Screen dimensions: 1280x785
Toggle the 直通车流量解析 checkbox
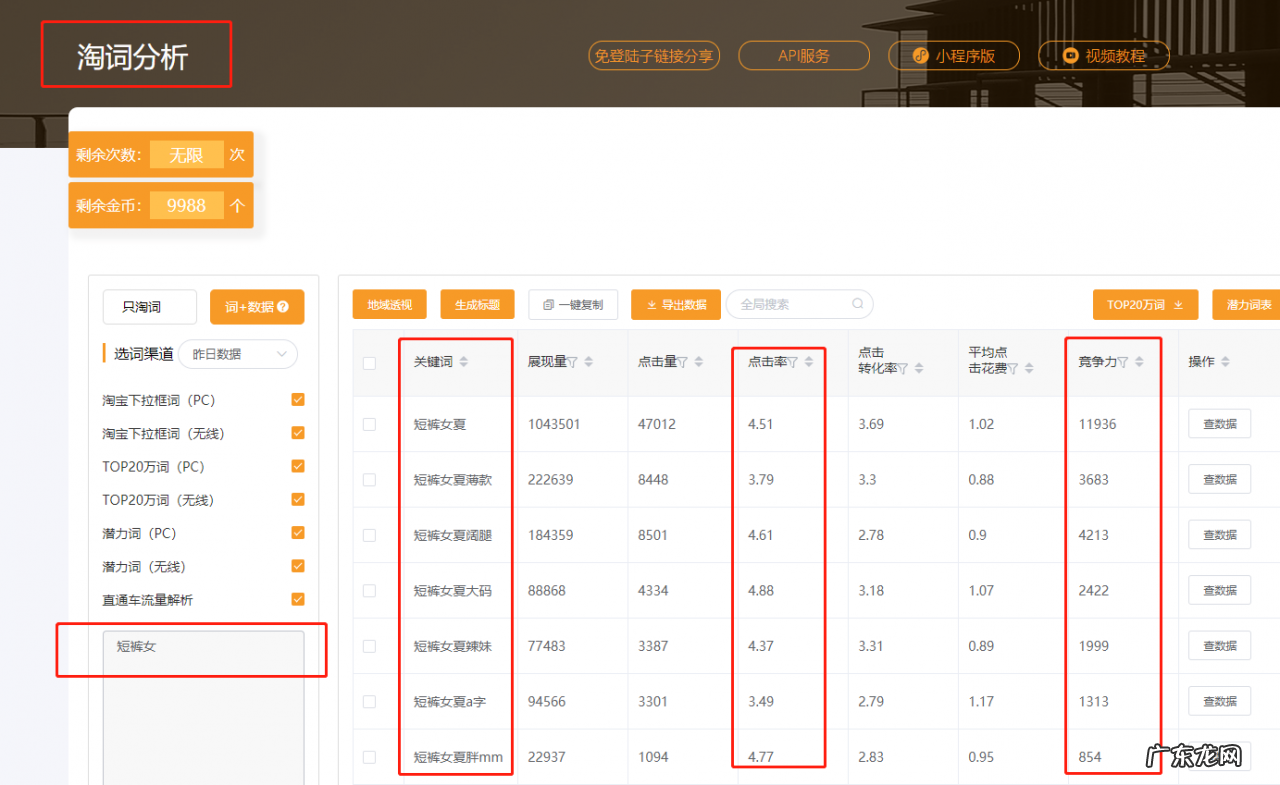tap(297, 600)
